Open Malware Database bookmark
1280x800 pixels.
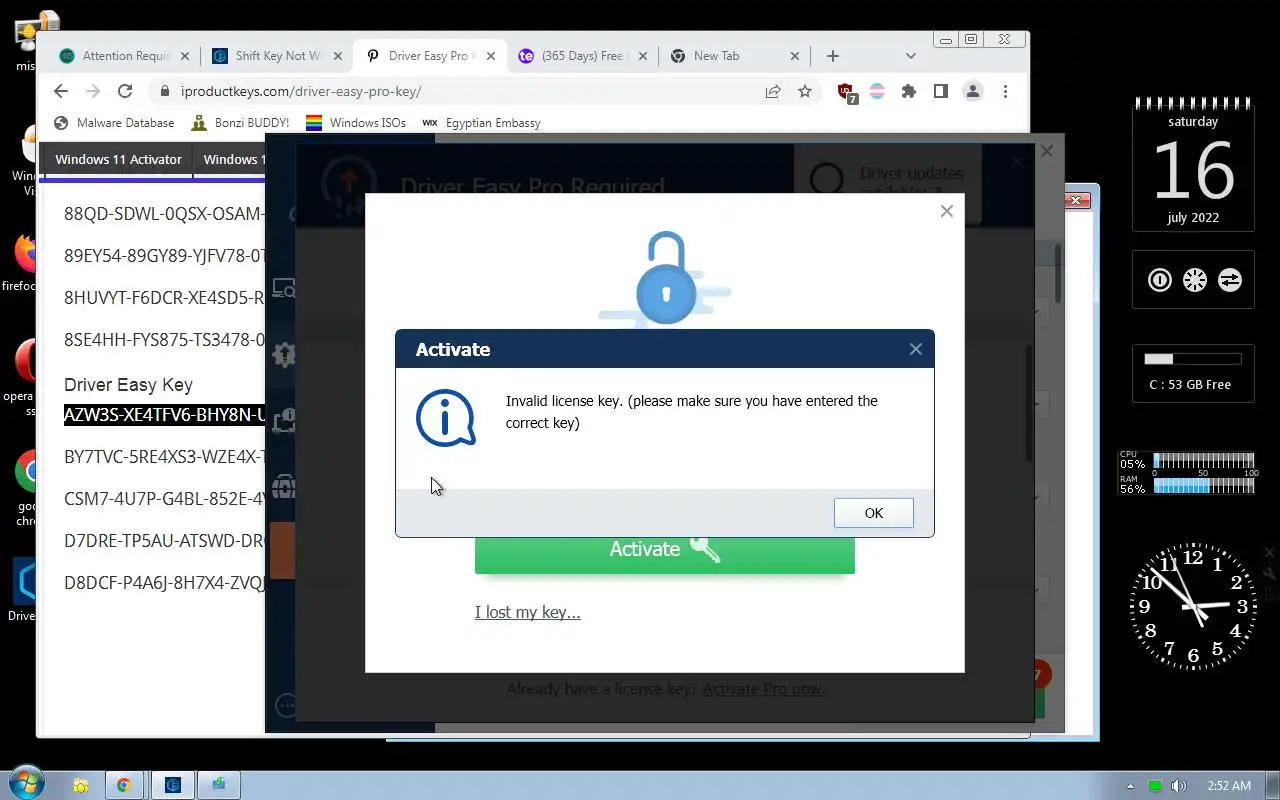click(114, 123)
